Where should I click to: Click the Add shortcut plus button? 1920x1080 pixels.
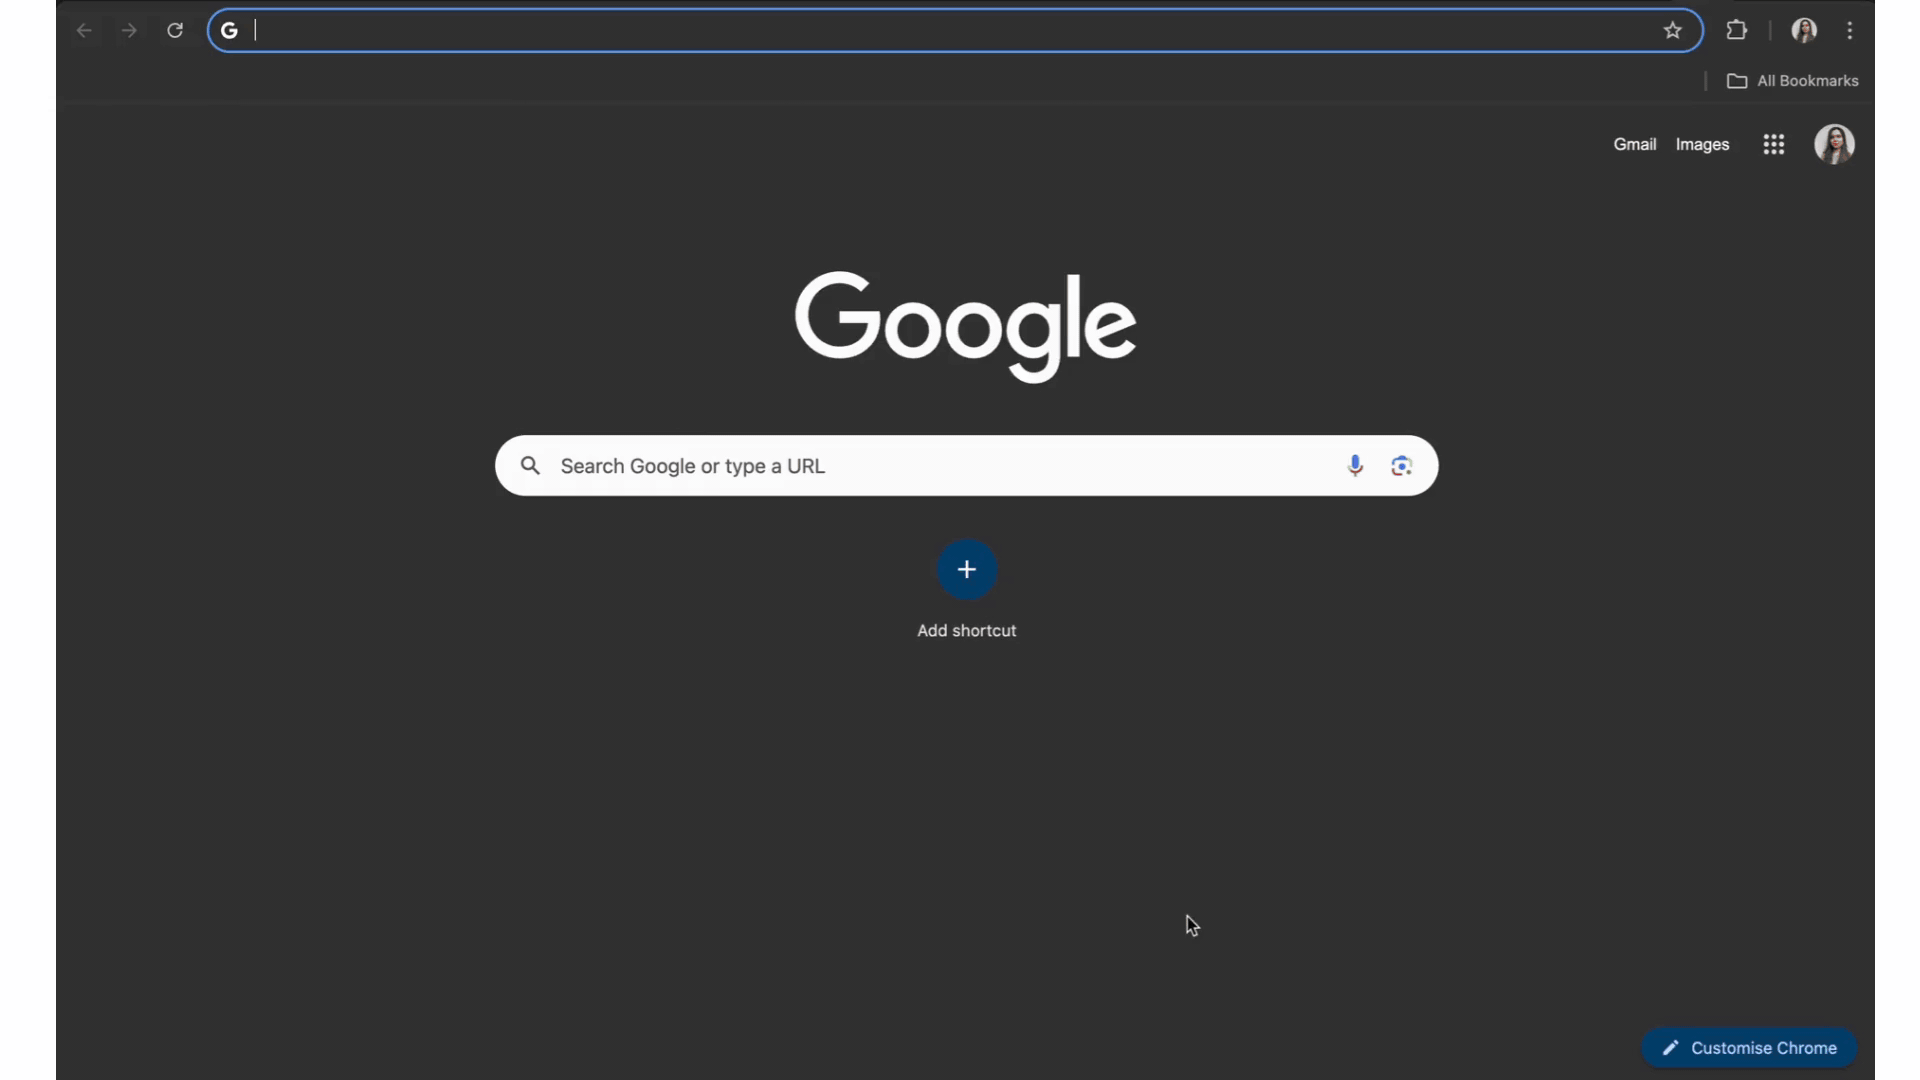point(967,568)
